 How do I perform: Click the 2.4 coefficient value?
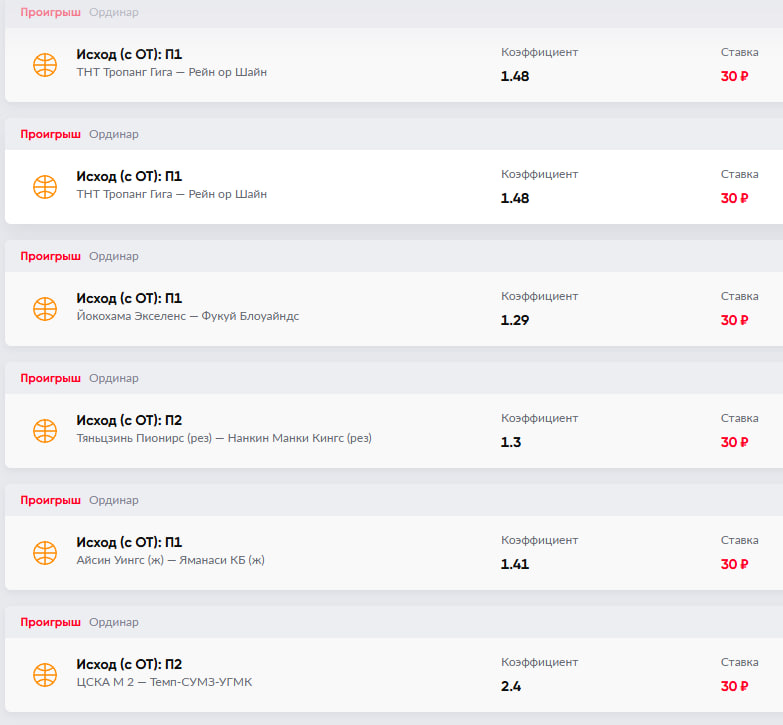point(511,686)
